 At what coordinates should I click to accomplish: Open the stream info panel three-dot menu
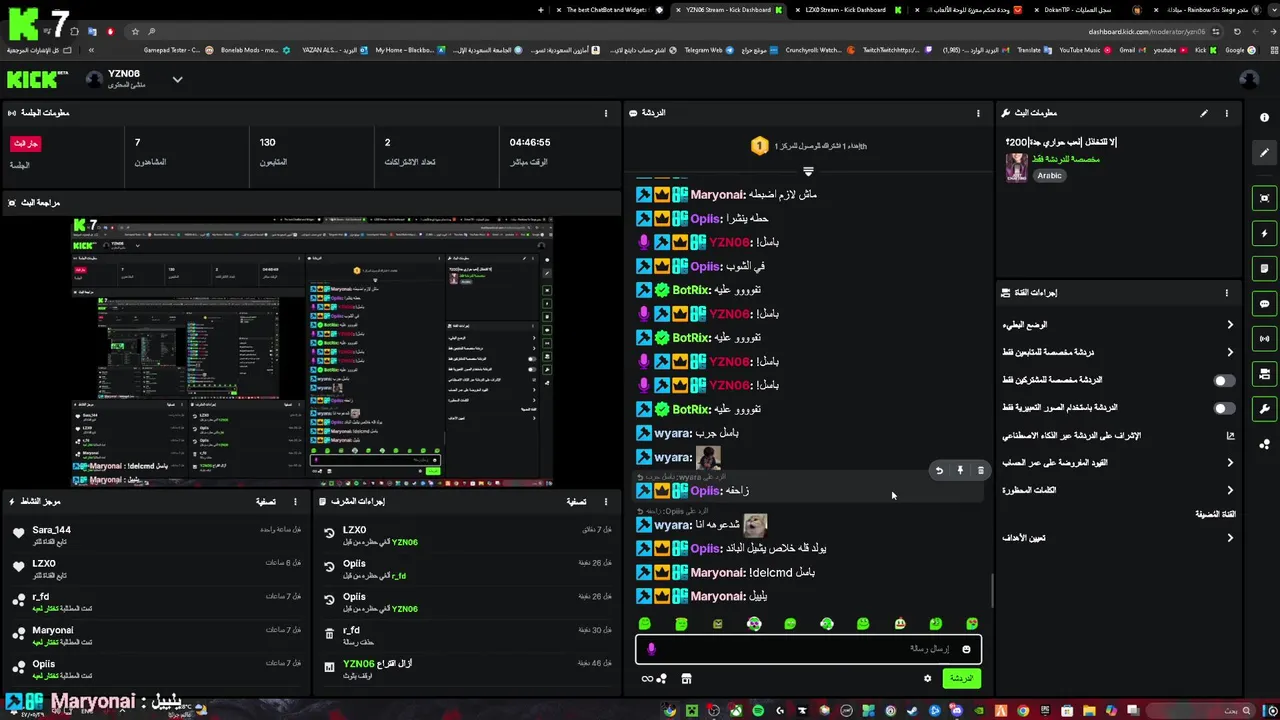(x=1226, y=113)
